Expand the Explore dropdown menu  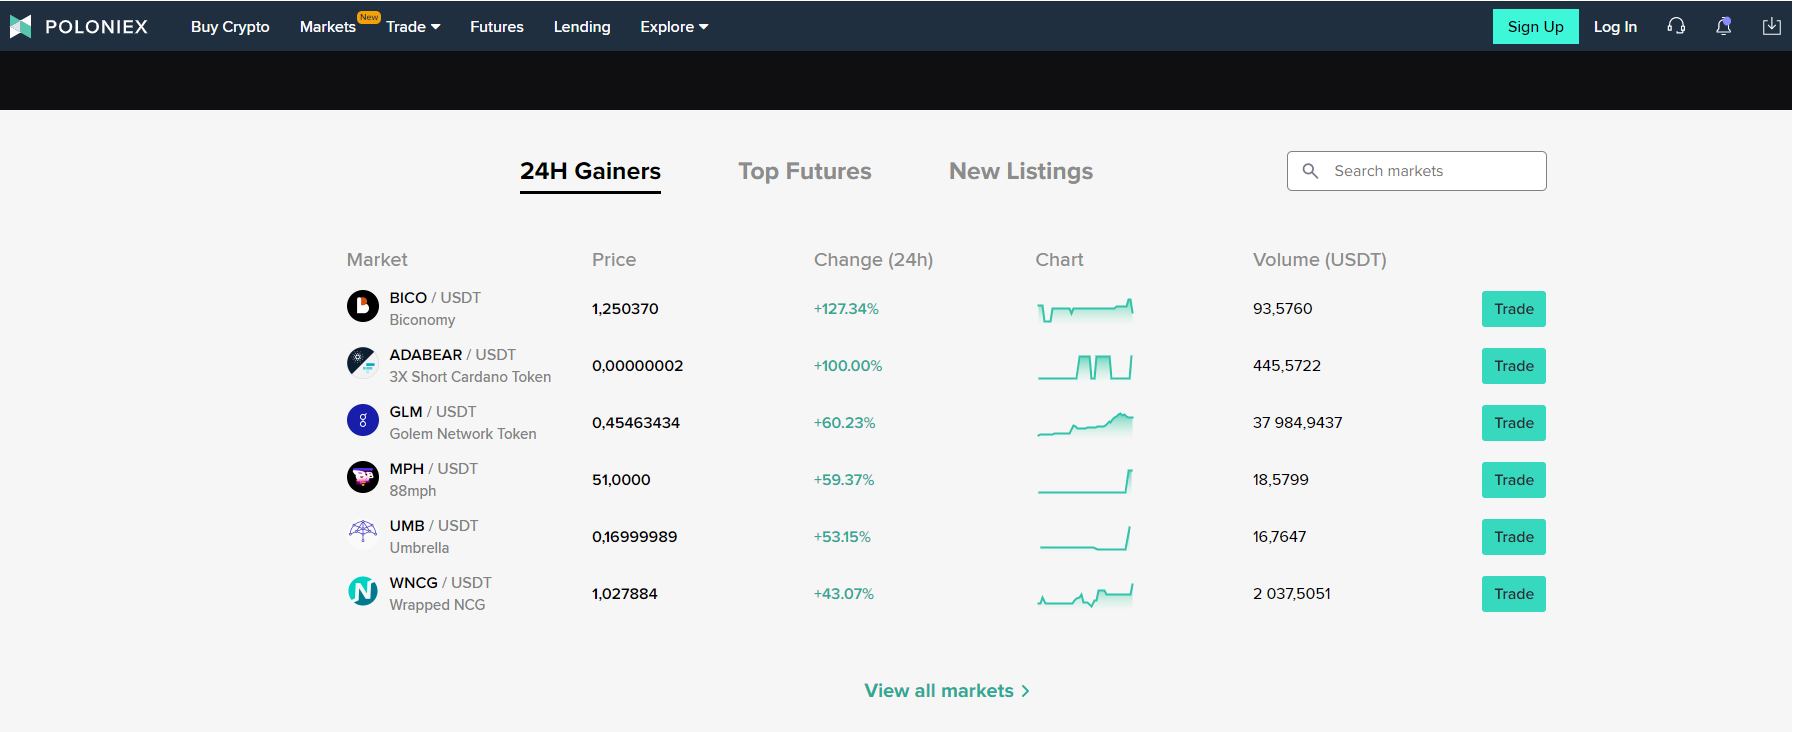point(674,27)
